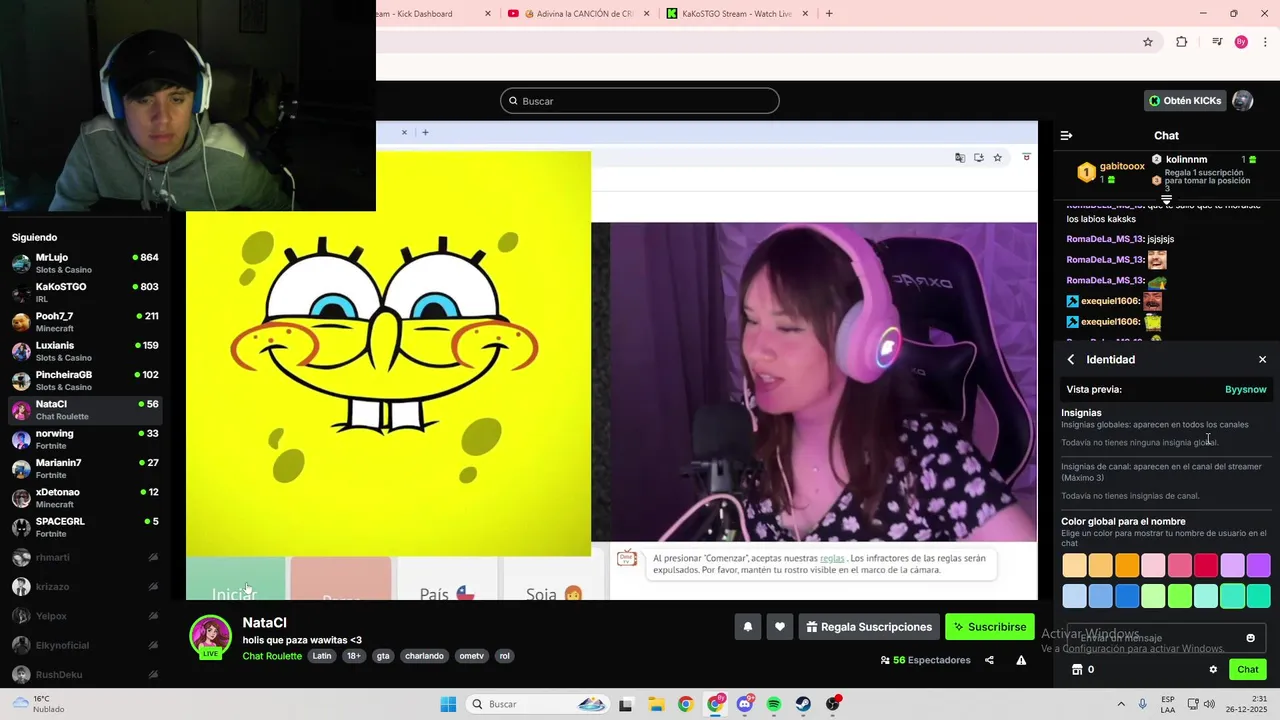Open norwing channel in sidebar

point(85,439)
